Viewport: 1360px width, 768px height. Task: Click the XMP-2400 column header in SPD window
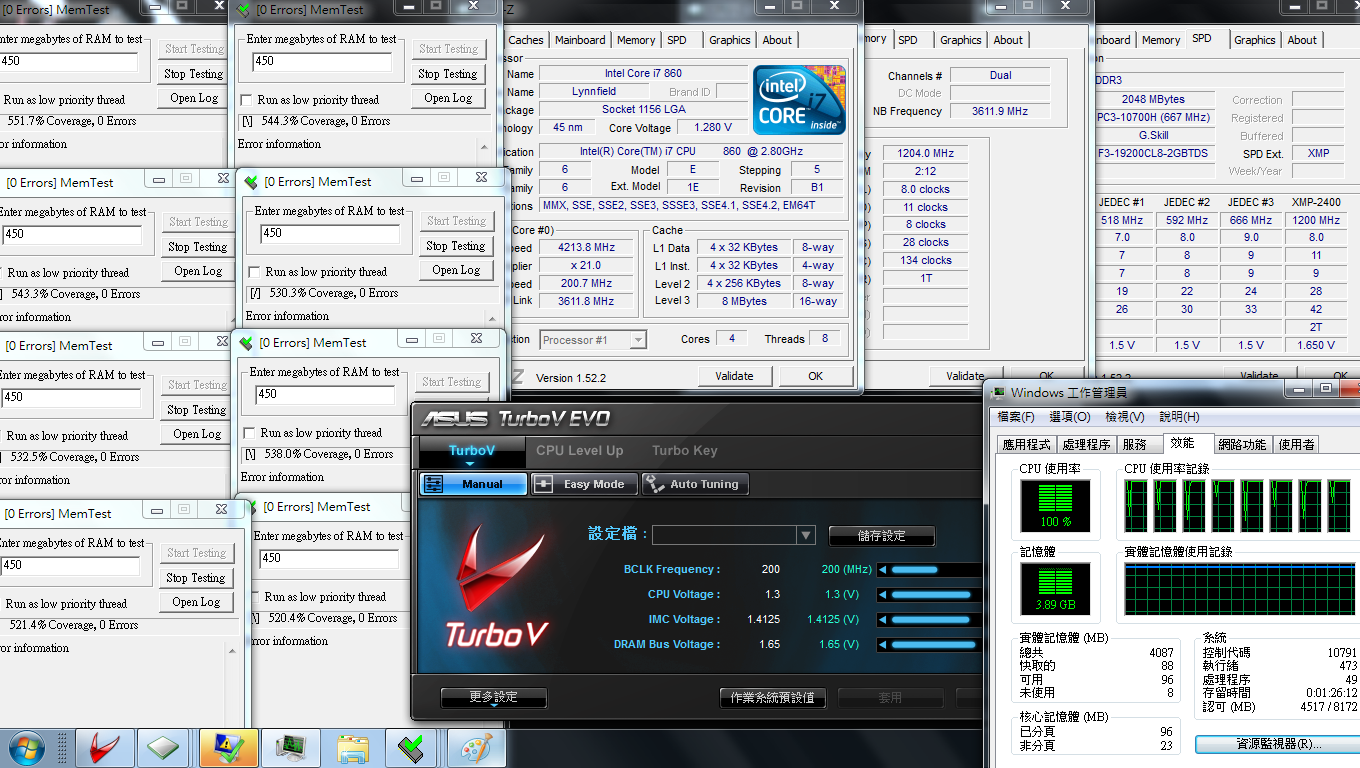[x=1316, y=202]
